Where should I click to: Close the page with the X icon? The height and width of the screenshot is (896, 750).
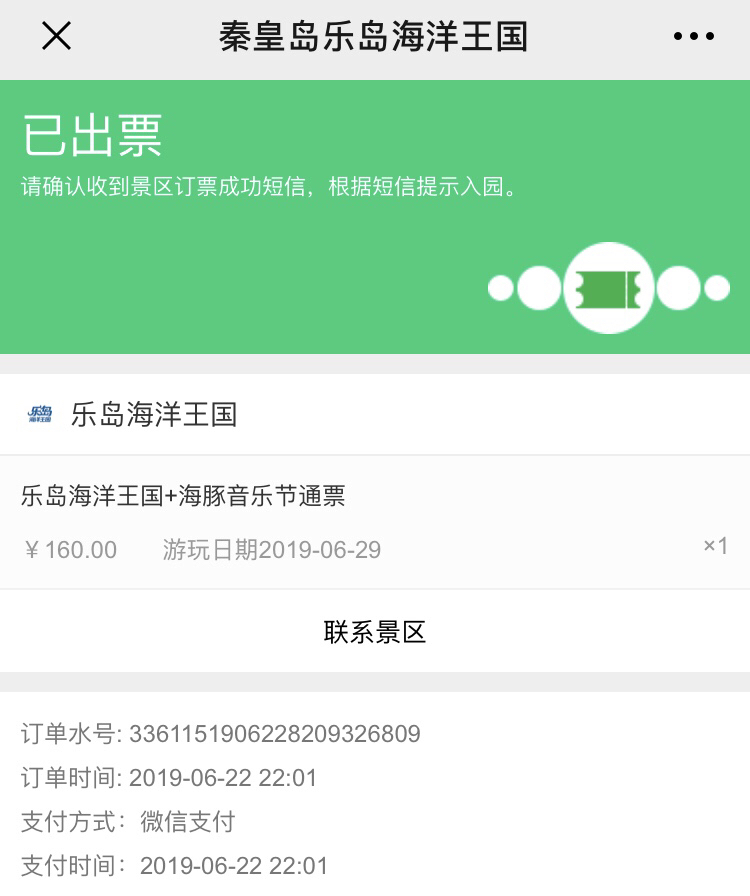coord(56,36)
